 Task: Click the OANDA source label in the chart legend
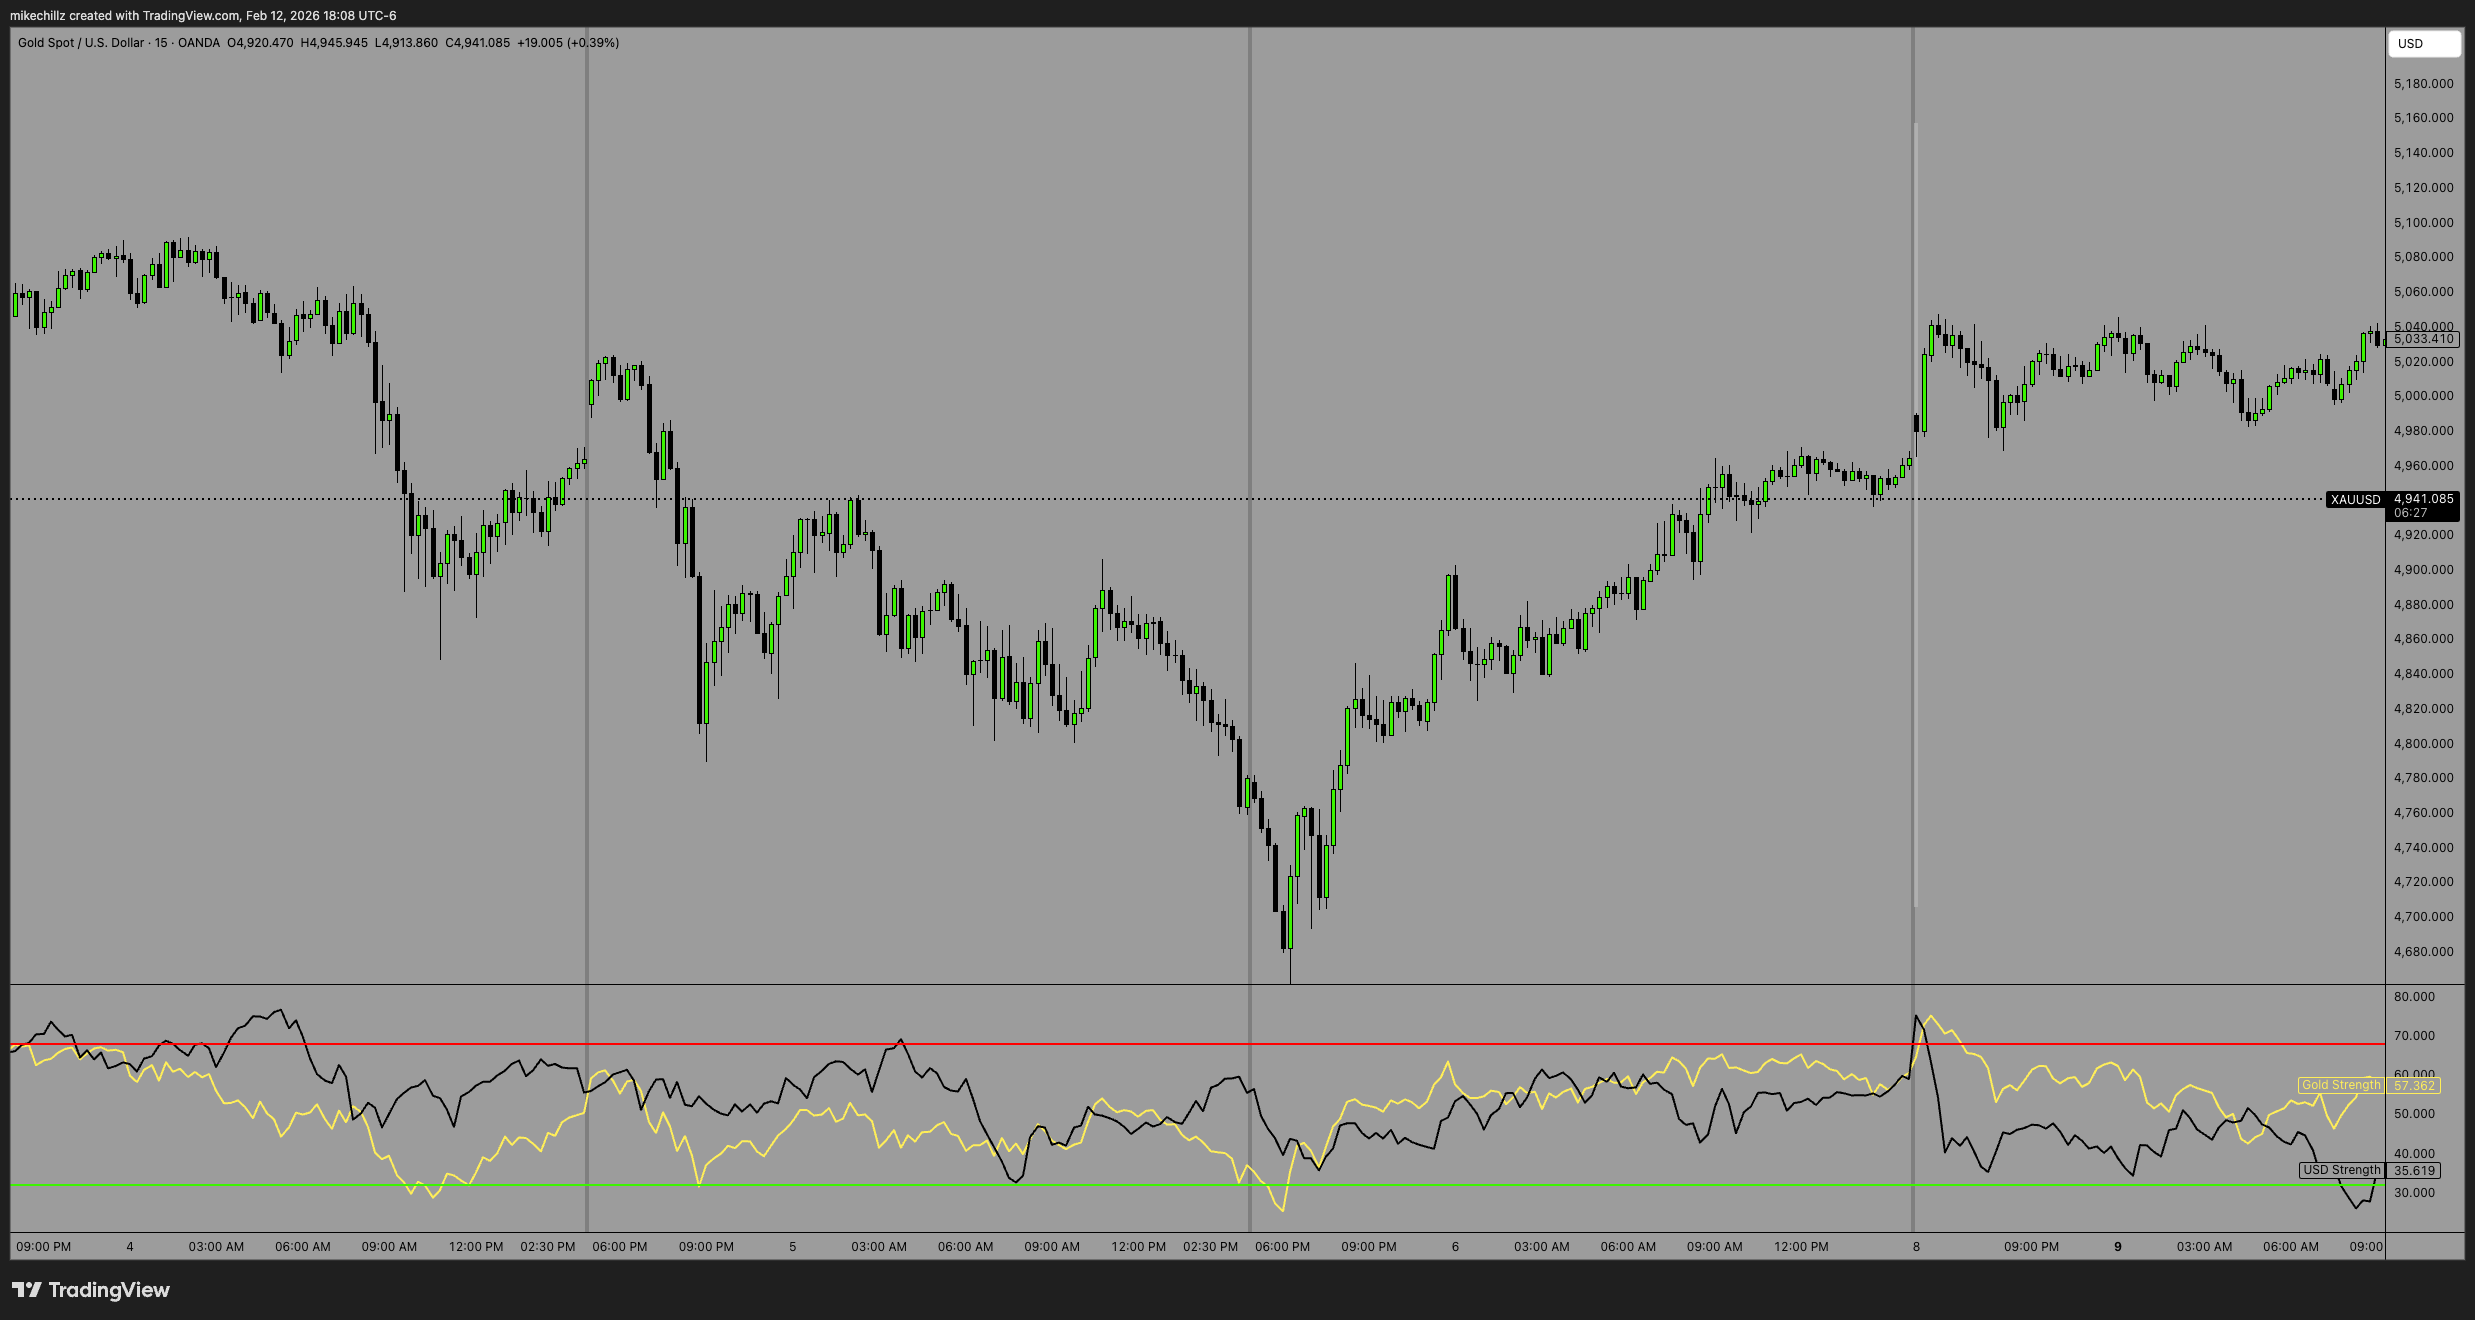(199, 43)
